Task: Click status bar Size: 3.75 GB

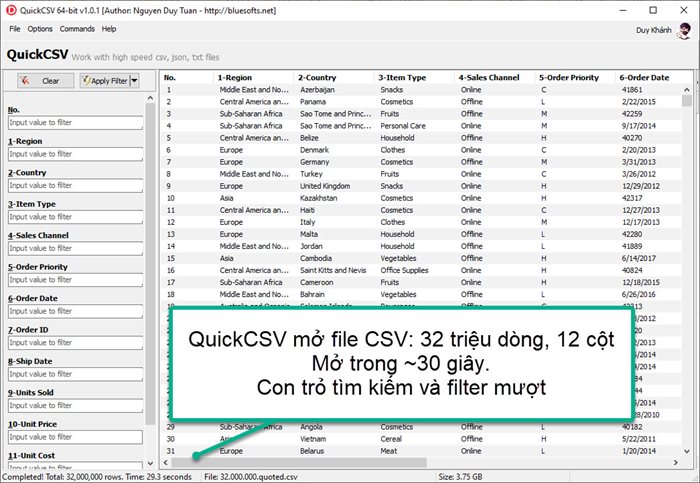Action: tap(460, 477)
